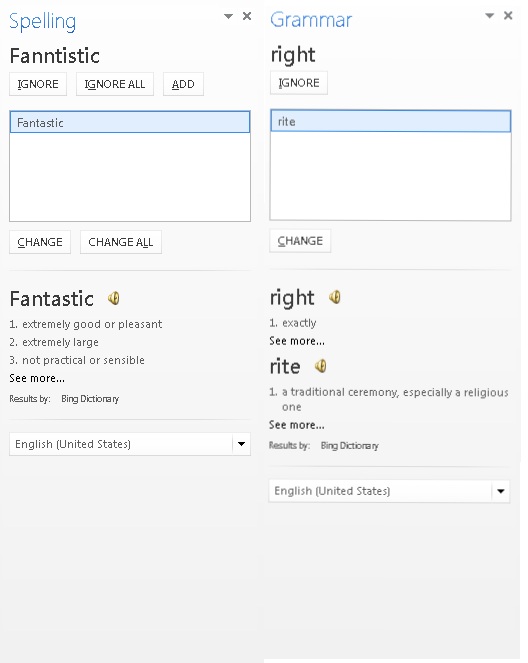
Task: Ignore the grammar issue for right
Action: pos(299,83)
